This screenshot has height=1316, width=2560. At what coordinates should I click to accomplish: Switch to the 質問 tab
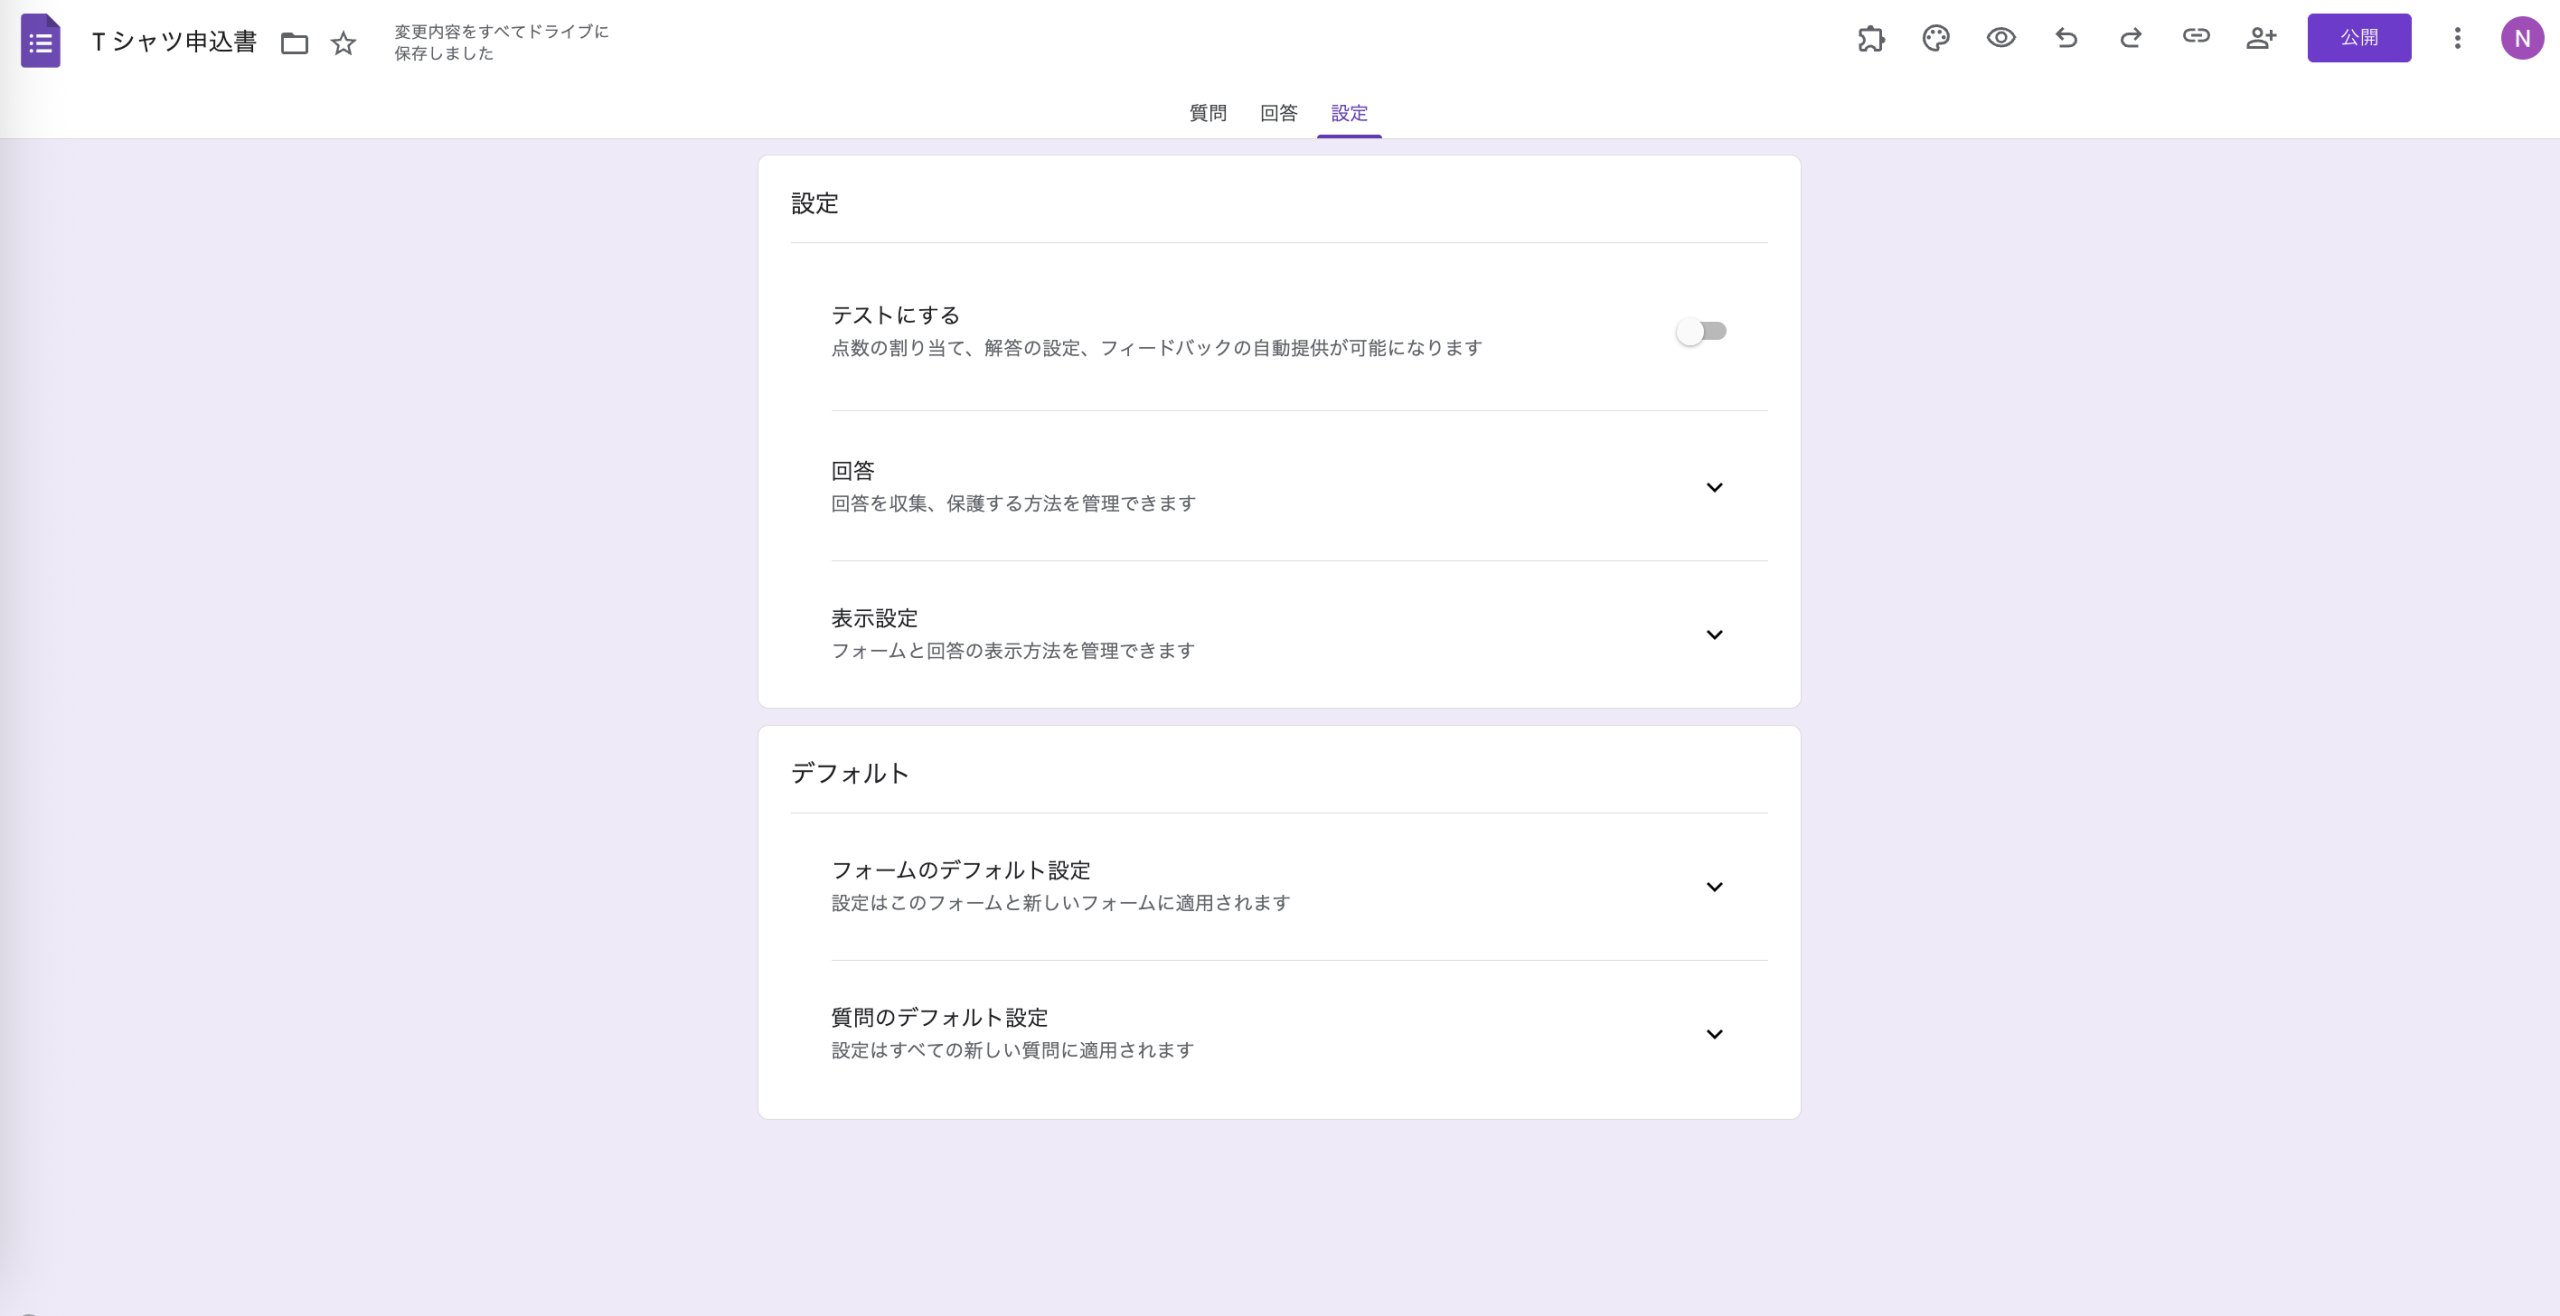[x=1206, y=113]
